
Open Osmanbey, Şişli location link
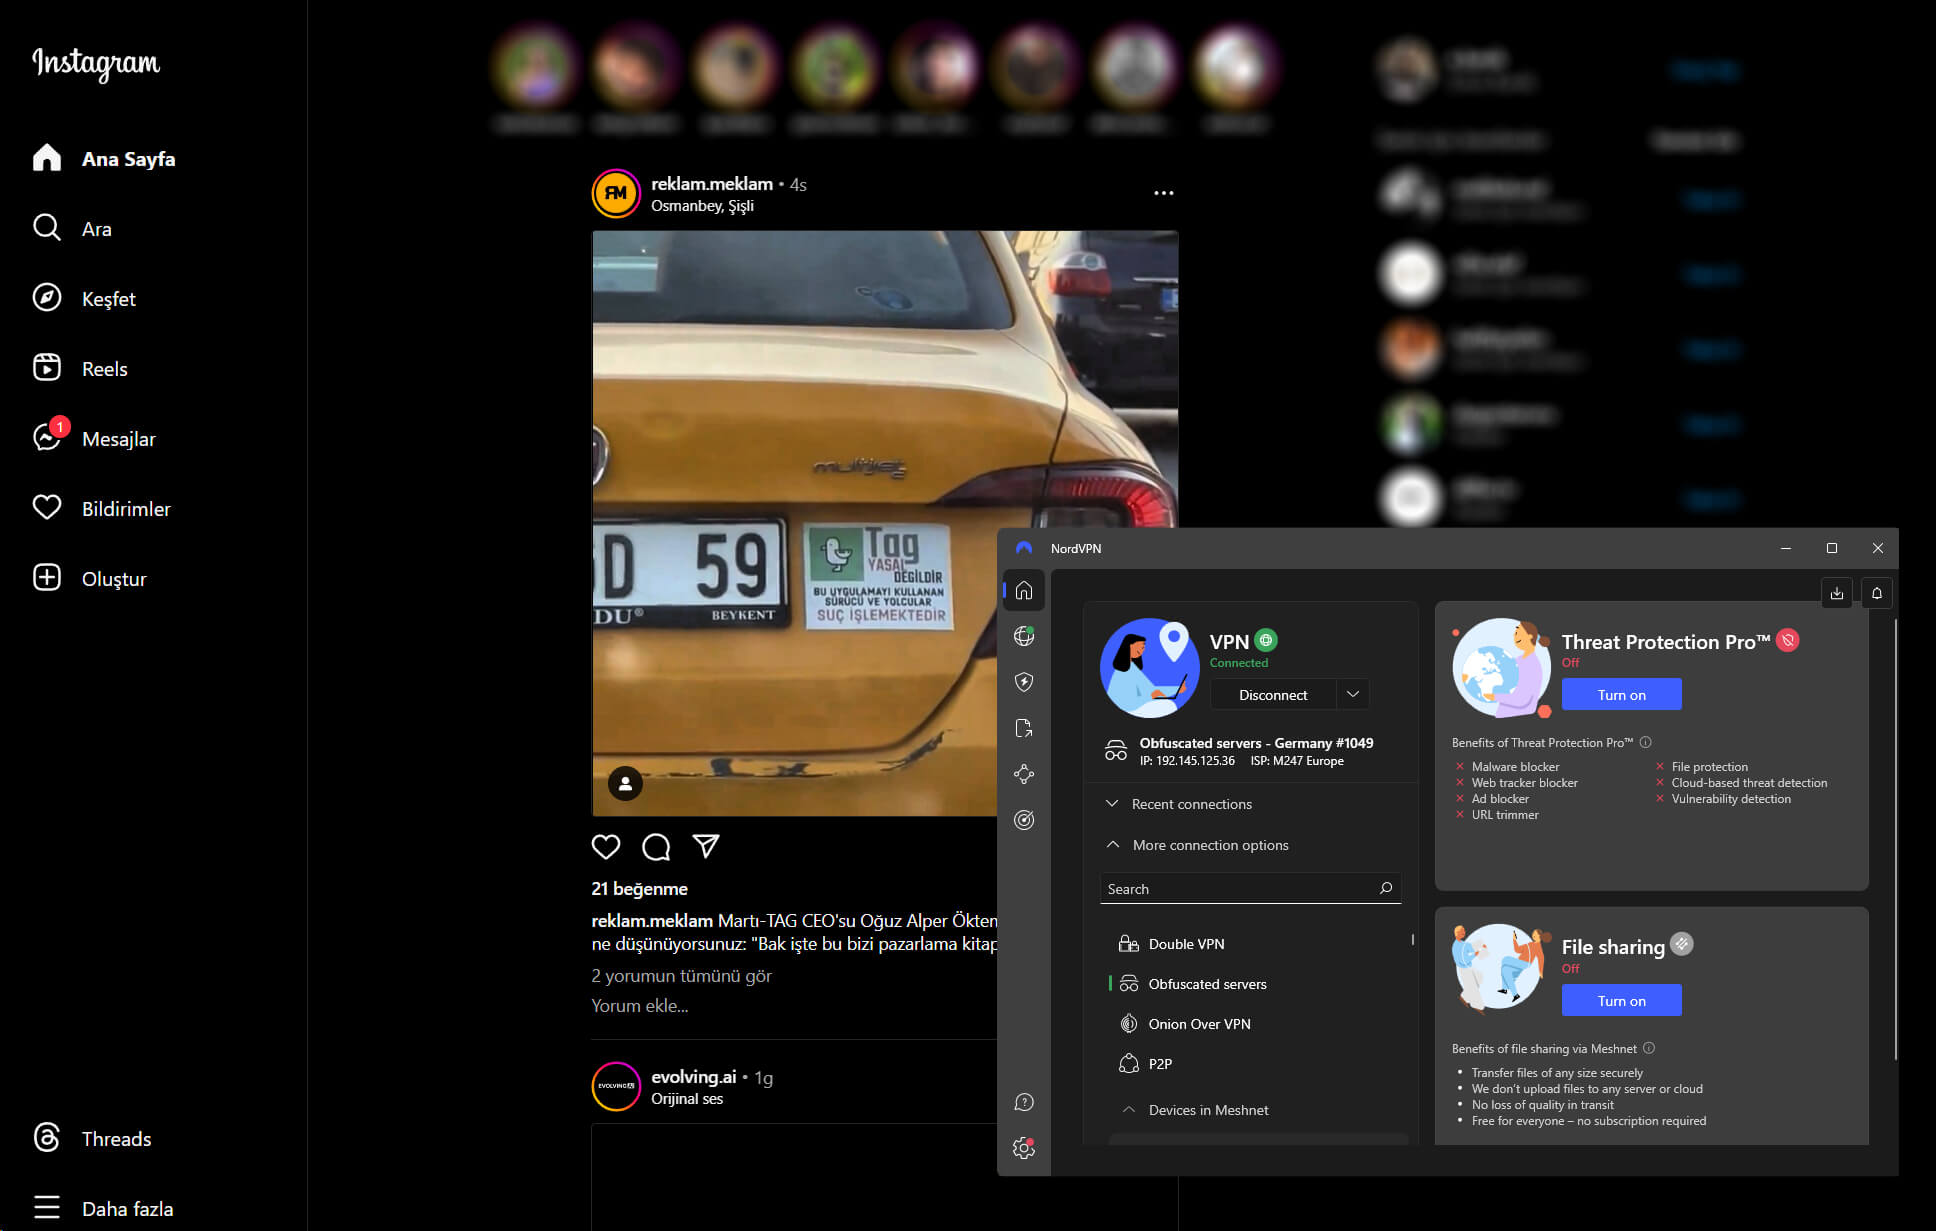click(702, 206)
